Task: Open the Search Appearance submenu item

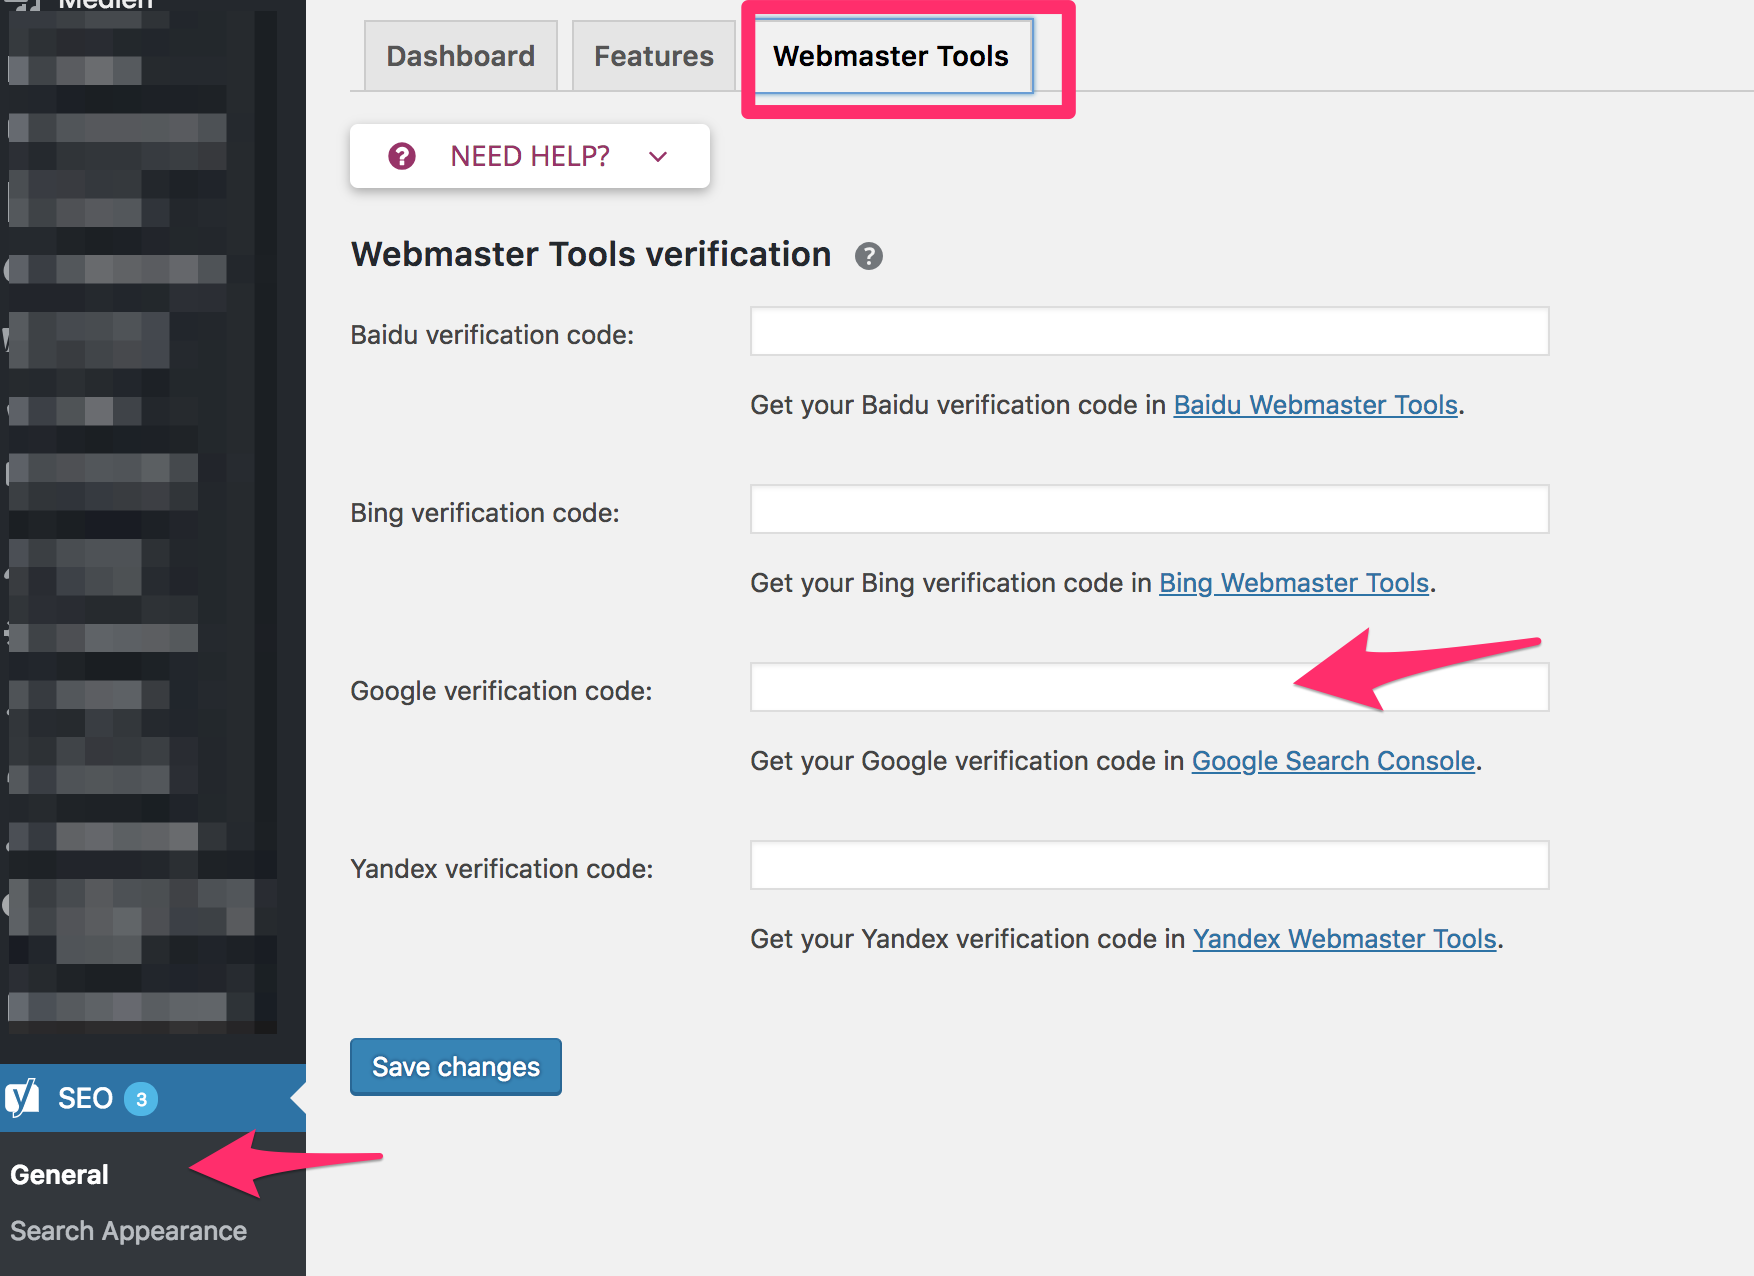Action: tap(128, 1231)
